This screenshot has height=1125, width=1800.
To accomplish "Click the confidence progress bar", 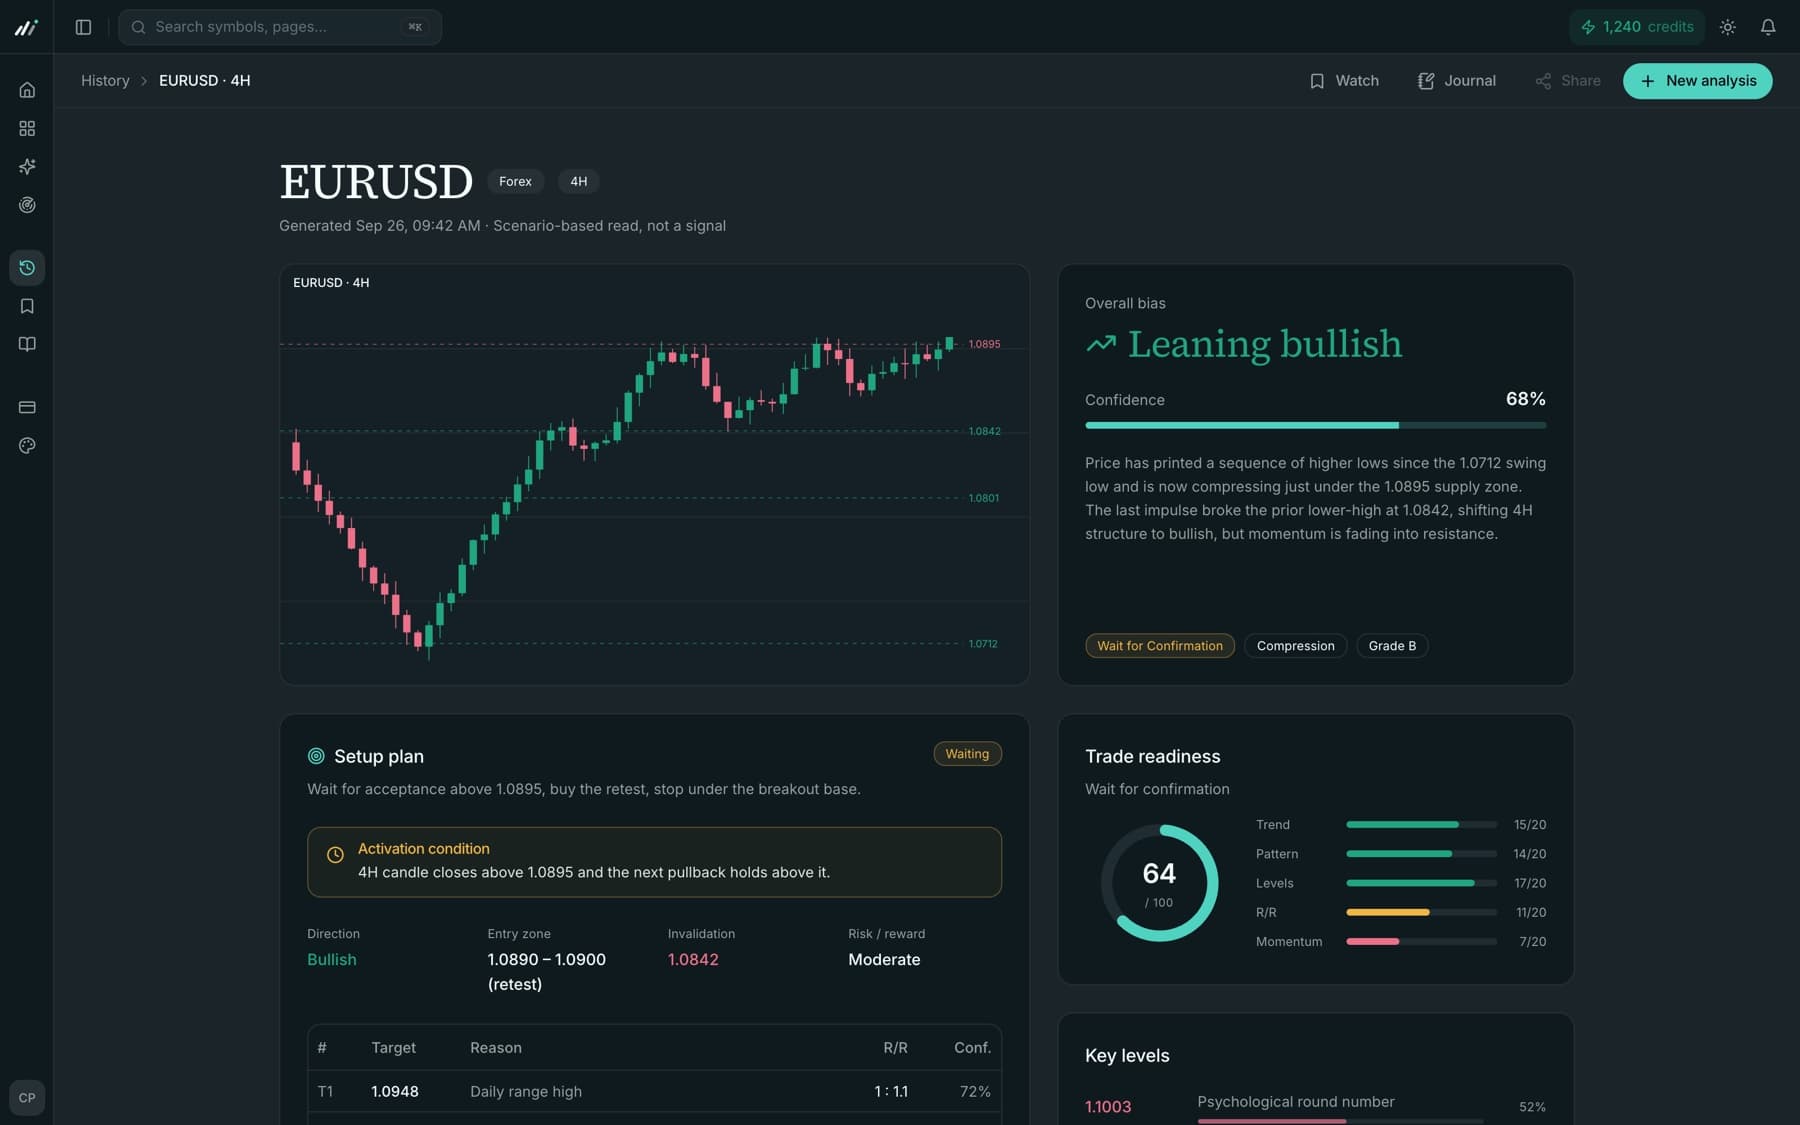I will click(x=1315, y=425).
